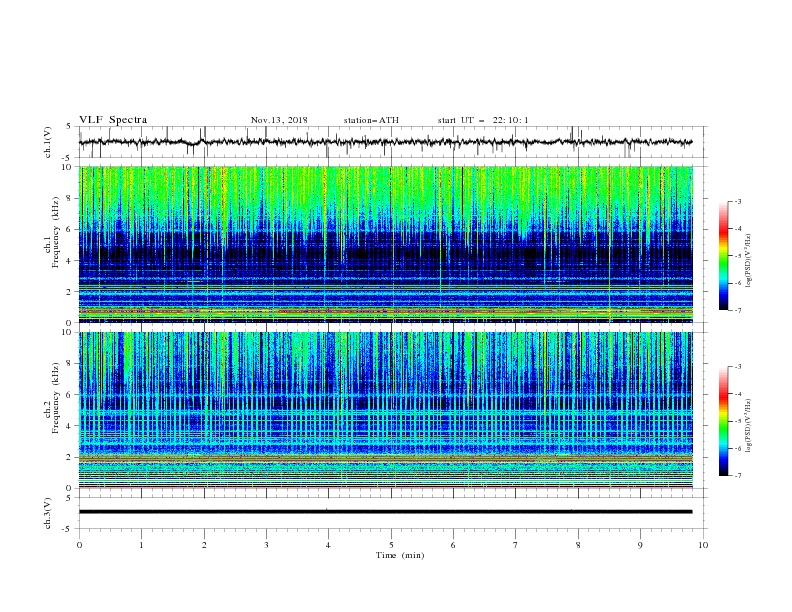The width and height of the screenshot is (792, 612).
Task: Click the ch.1 spectrogram panel
Action: [385, 244]
